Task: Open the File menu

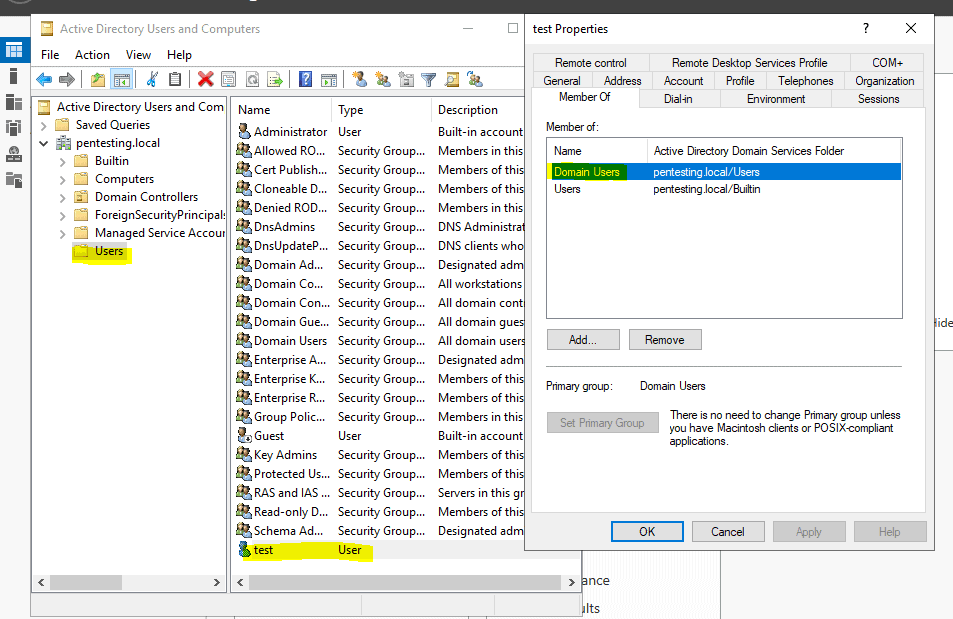Action: (x=50, y=55)
